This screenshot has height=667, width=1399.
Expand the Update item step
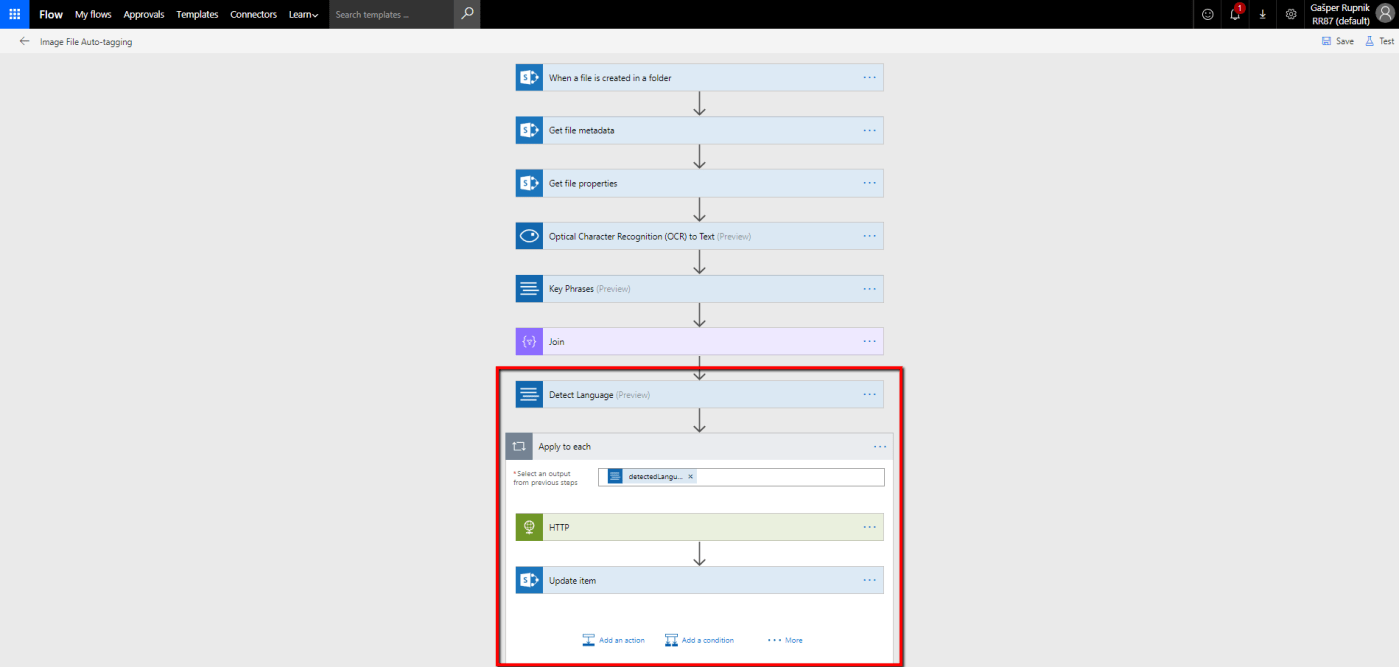pyautogui.click(x=700, y=580)
